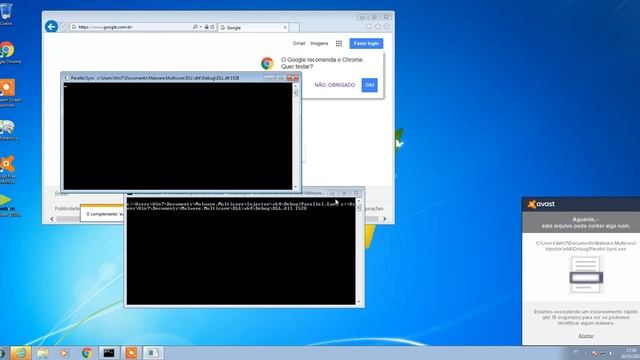Close the Google tab
This screenshot has height=360, width=640.
[285, 27]
